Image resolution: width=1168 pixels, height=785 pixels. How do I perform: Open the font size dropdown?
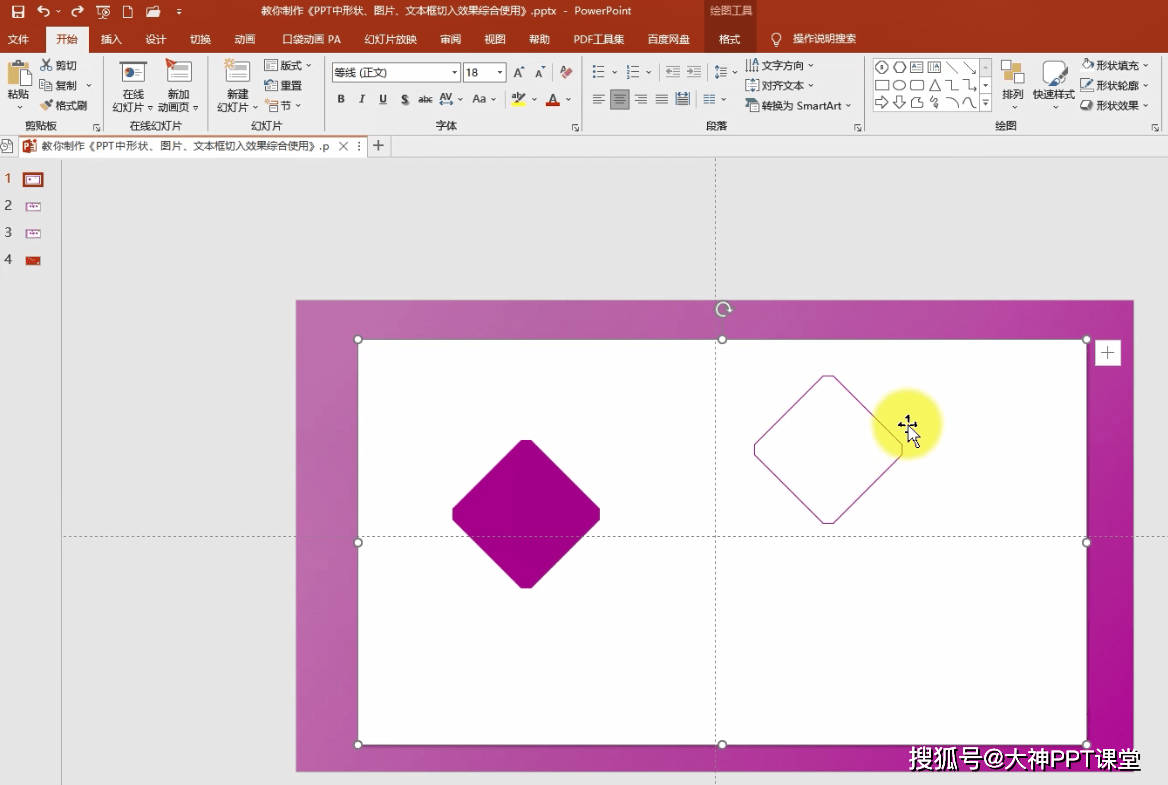500,72
